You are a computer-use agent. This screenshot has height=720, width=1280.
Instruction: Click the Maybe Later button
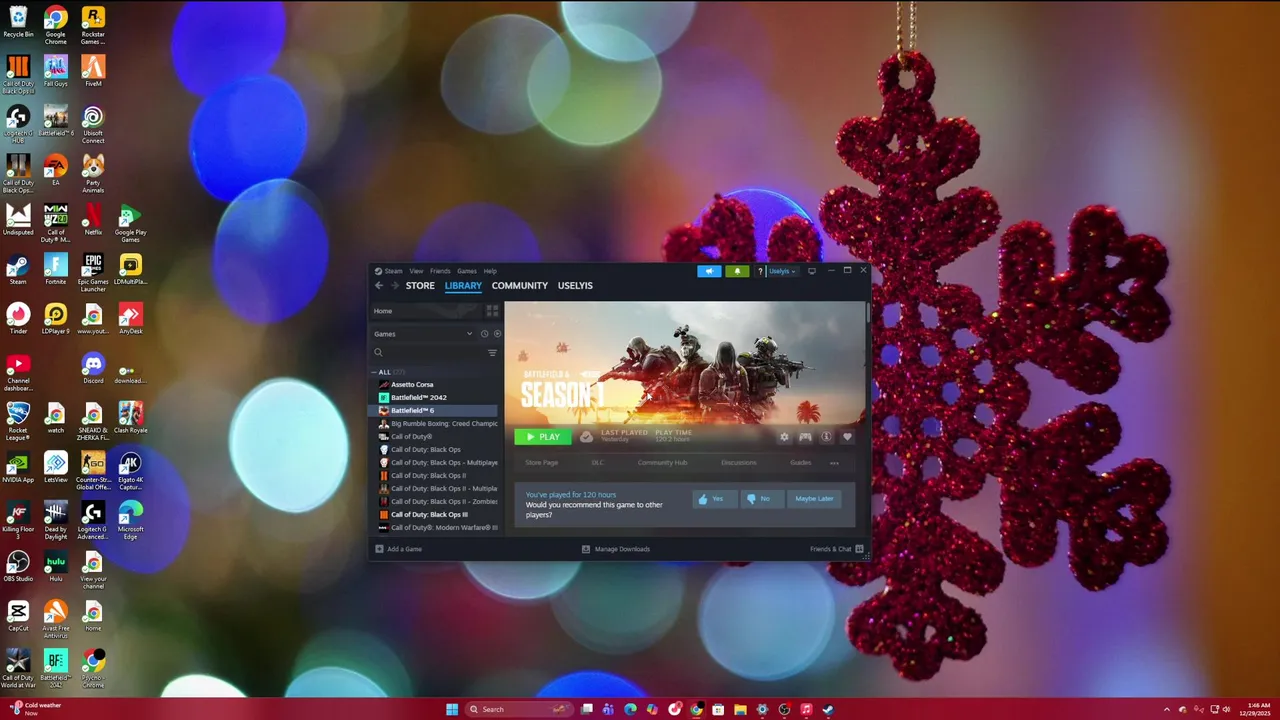point(814,498)
